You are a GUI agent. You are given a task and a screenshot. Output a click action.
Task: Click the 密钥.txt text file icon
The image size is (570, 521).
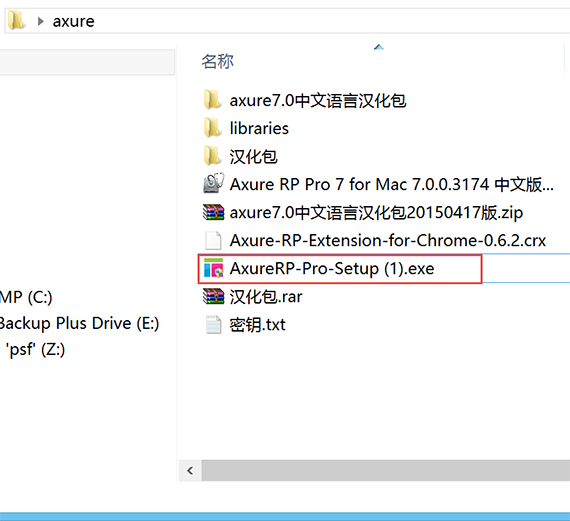(x=213, y=324)
